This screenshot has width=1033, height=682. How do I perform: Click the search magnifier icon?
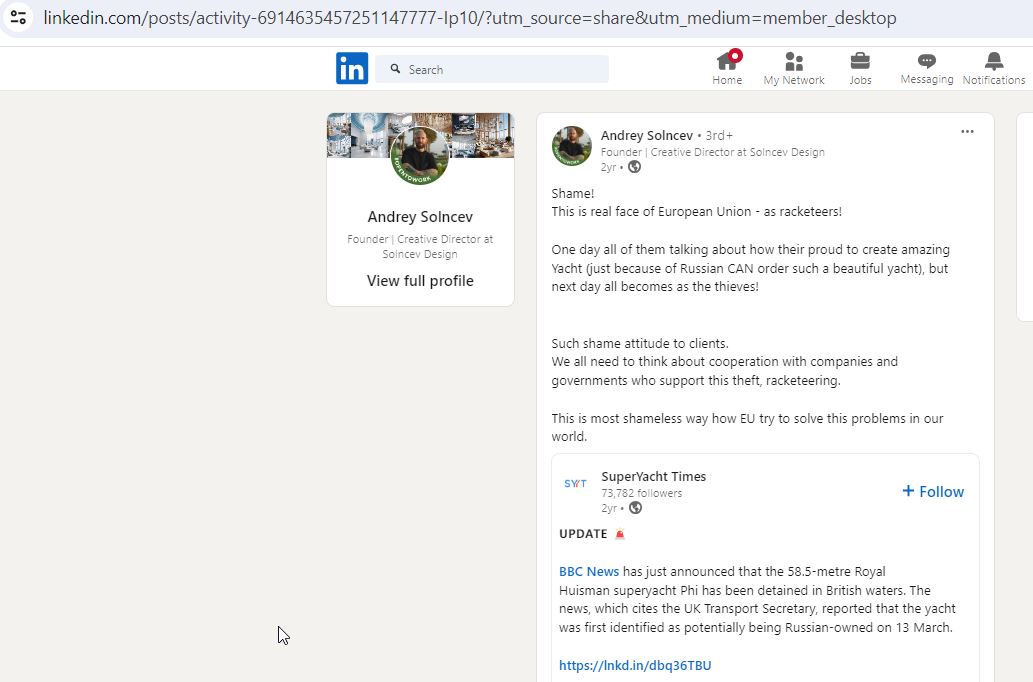click(x=395, y=69)
